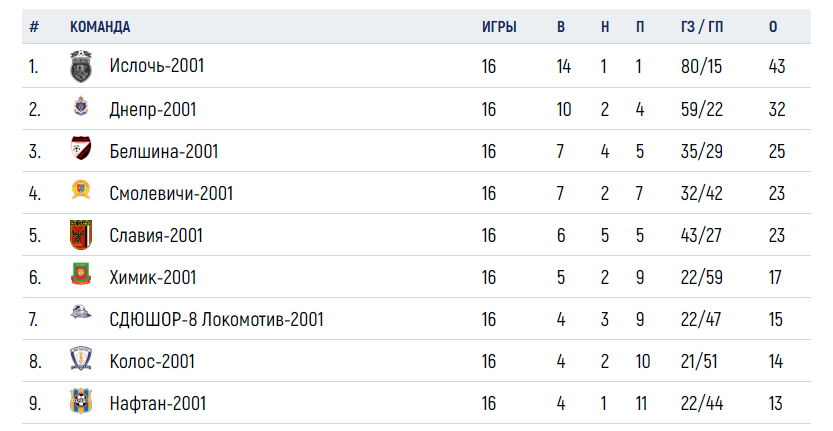Image resolution: width=833 pixels, height=431 pixels.
Task: Click the Нафтан-2001 team name
Action: (157, 403)
